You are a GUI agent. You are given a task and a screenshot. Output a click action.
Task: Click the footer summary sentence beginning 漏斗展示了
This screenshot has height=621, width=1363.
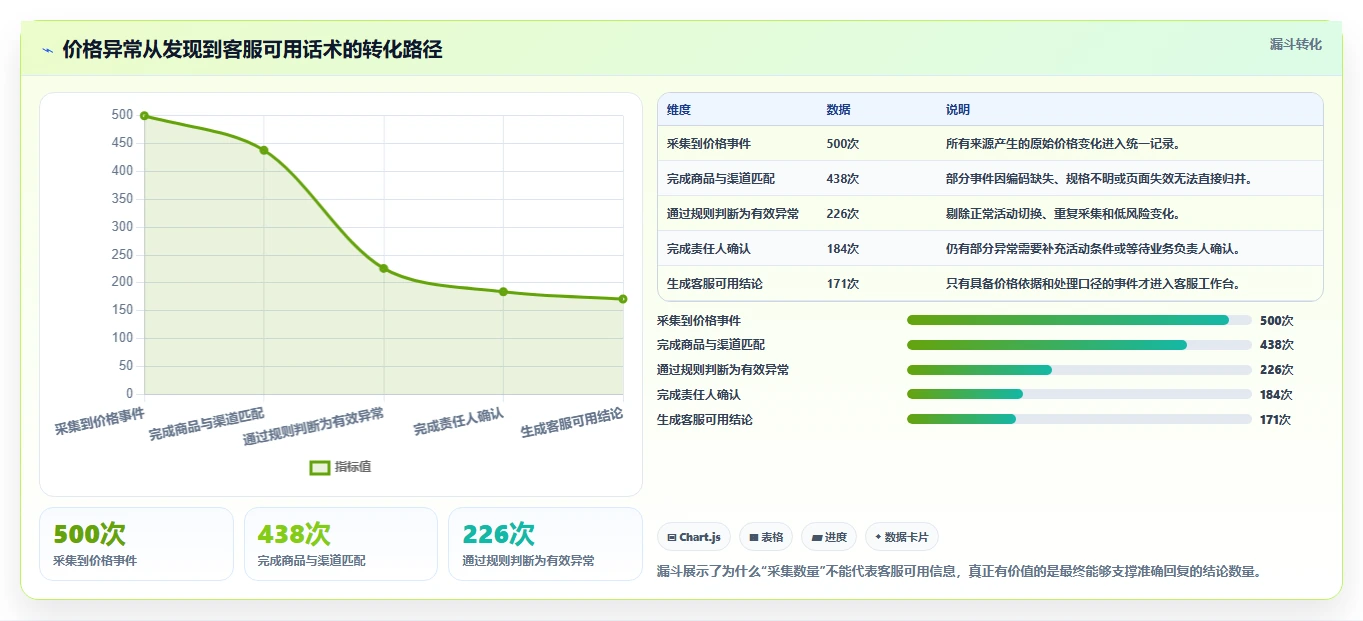pos(960,572)
